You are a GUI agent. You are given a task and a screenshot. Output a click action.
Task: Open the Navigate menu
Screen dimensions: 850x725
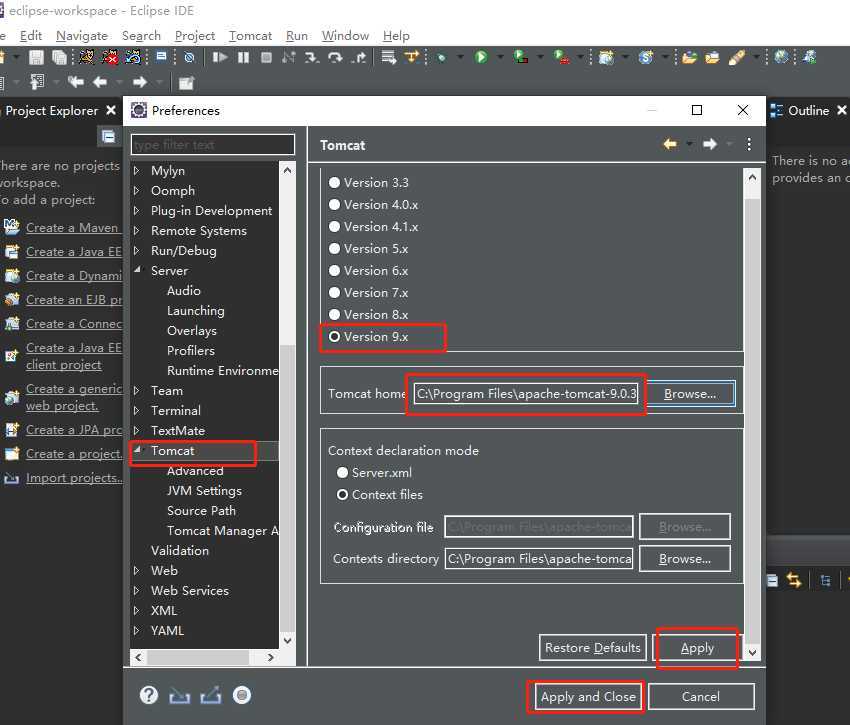[x=82, y=36]
